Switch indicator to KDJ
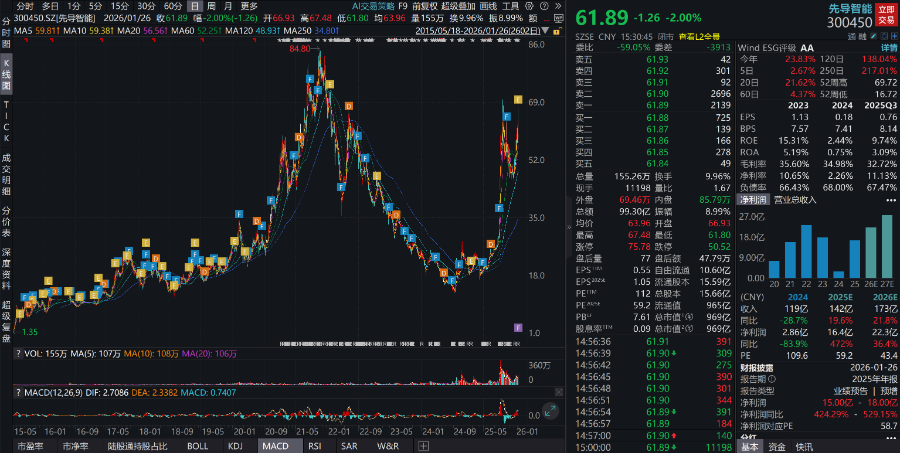Image resolution: width=900 pixels, height=453 pixels. (235, 445)
